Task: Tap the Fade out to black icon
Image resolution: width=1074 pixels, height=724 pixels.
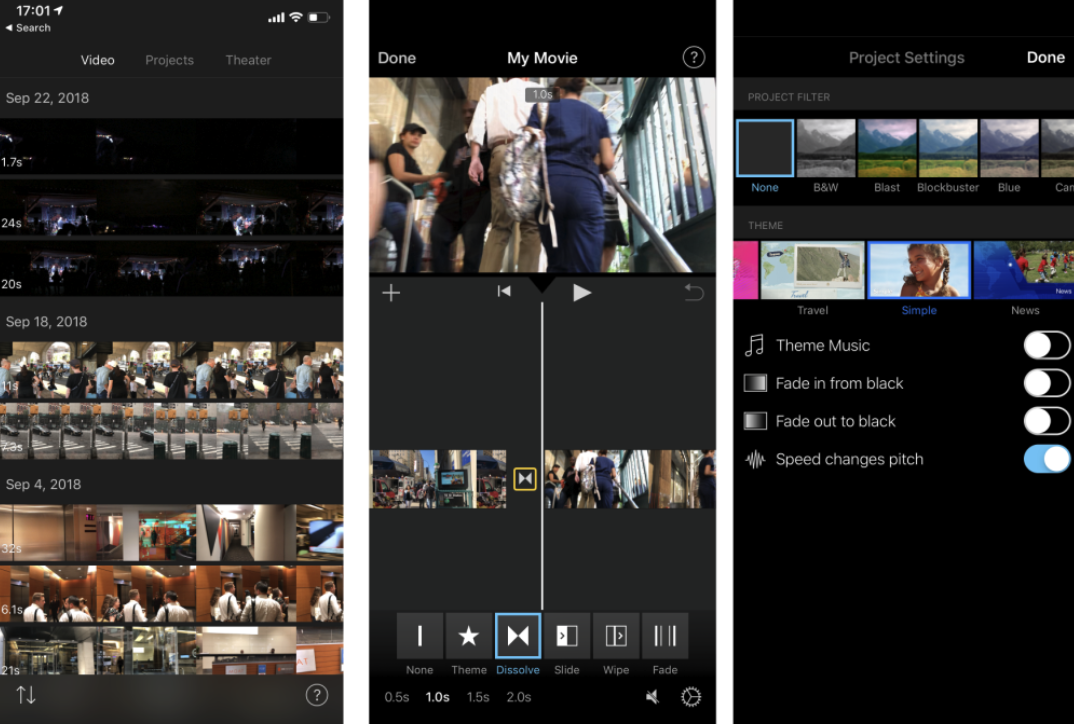Action: tap(755, 421)
